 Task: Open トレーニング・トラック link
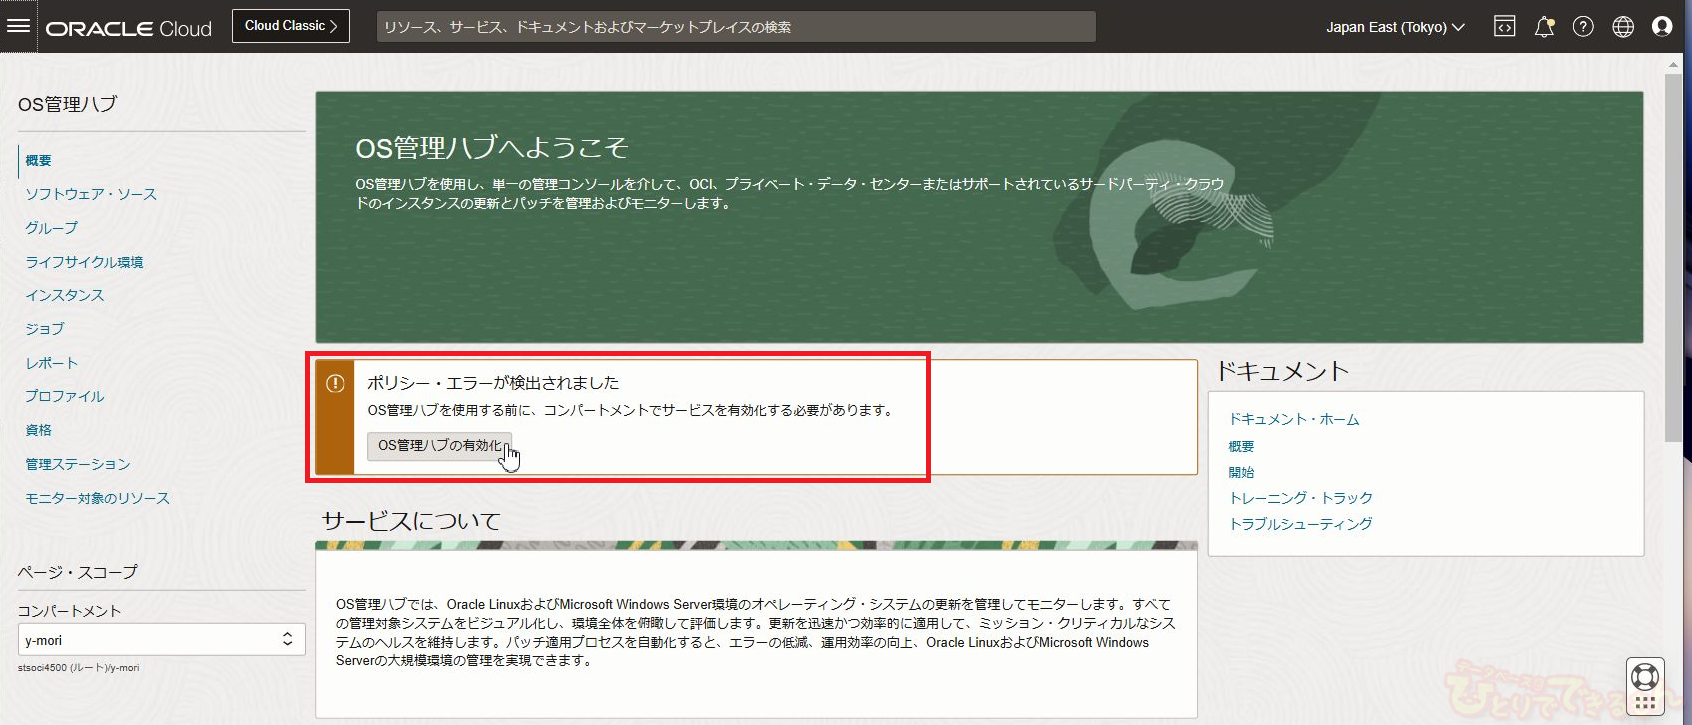pos(1301,498)
